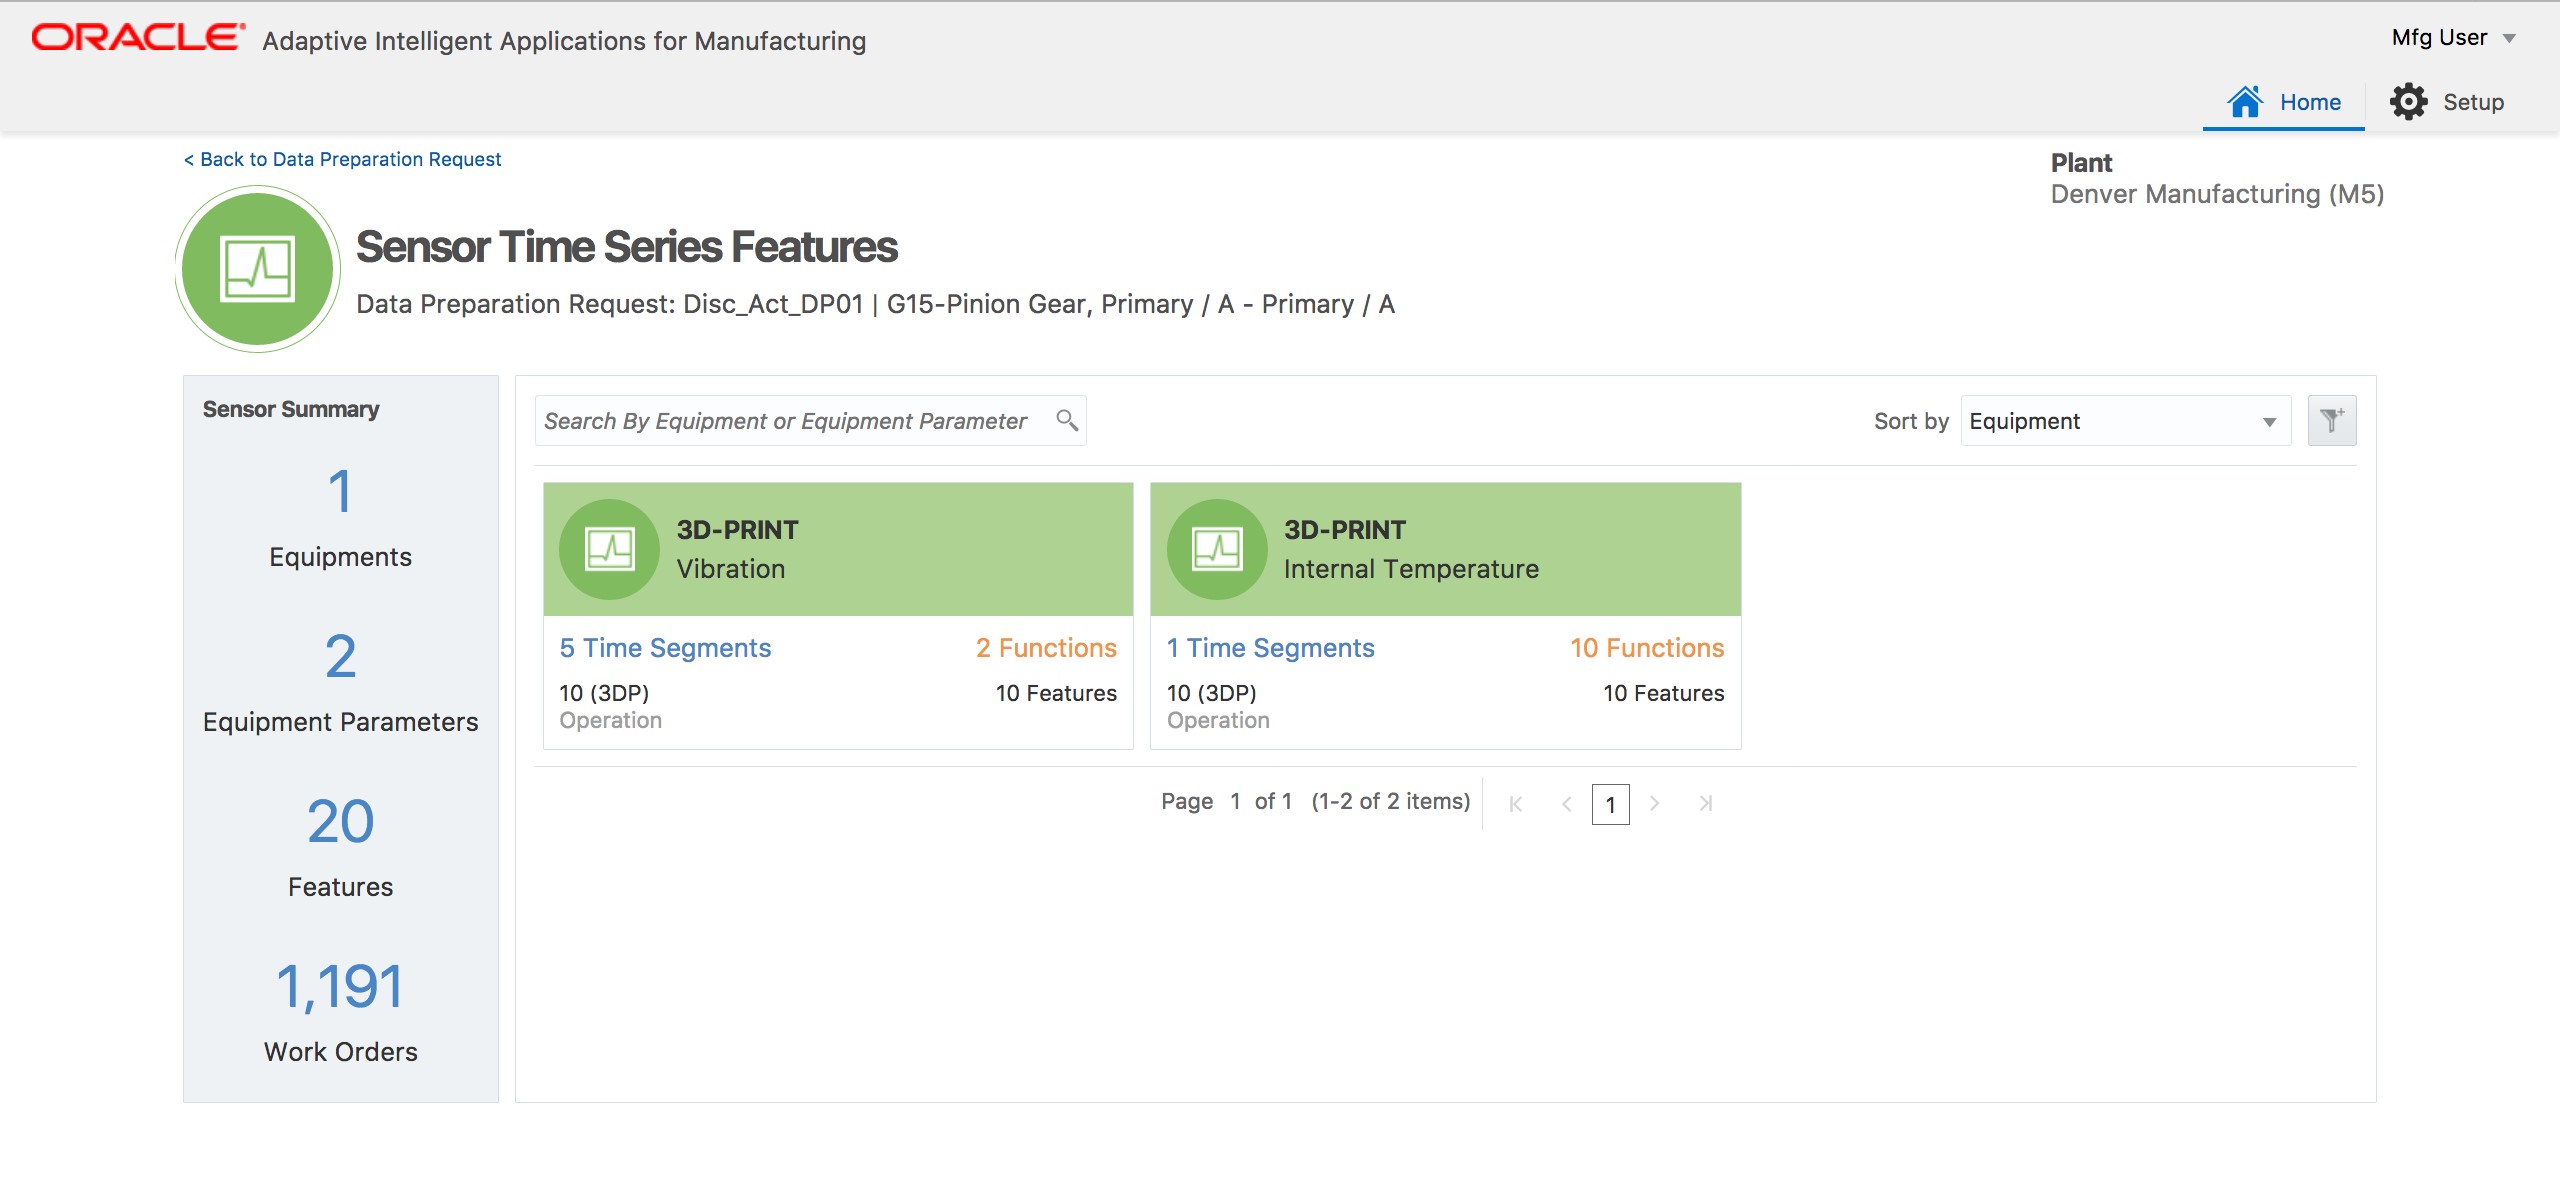Expand sort options via dropdown arrow
The image size is (2560, 1182).
tap(2268, 420)
